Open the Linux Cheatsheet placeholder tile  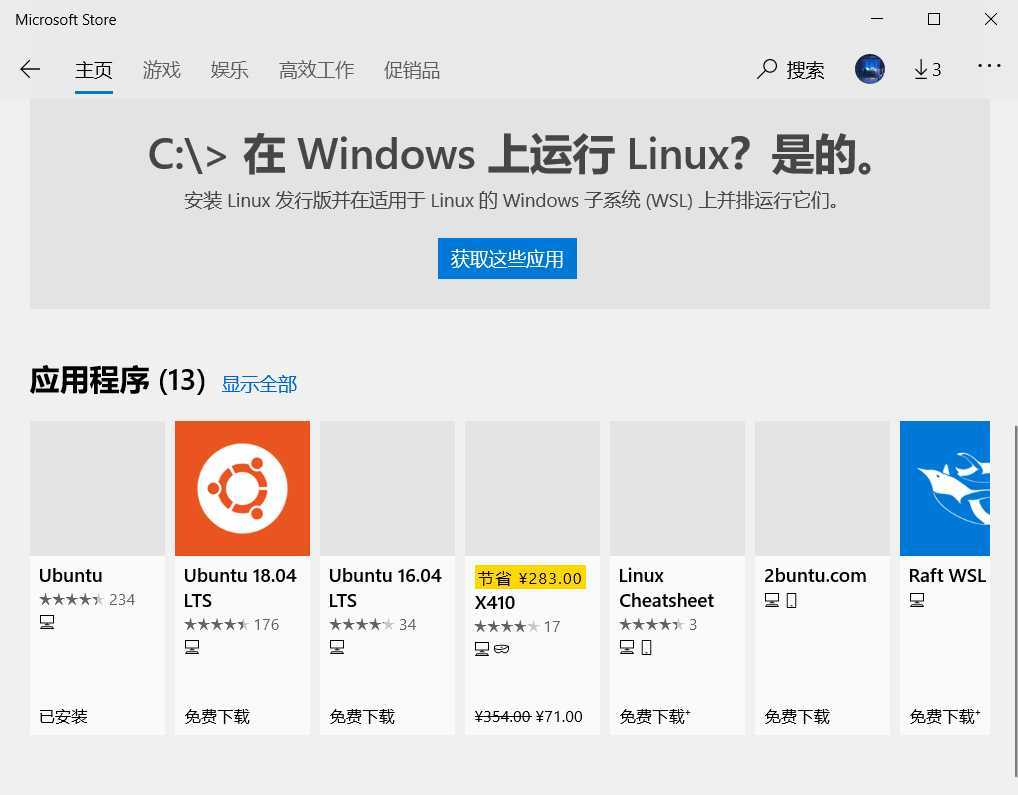tap(677, 488)
